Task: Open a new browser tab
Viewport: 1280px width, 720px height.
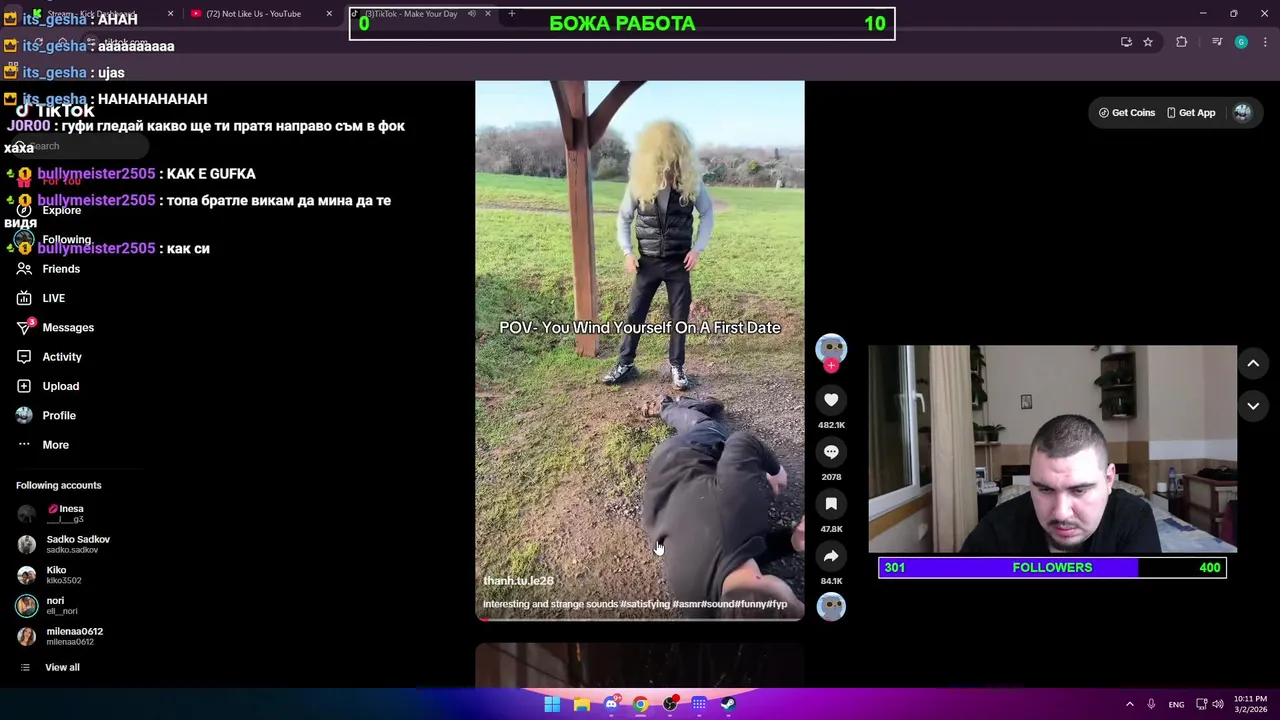Action: pyautogui.click(x=512, y=14)
